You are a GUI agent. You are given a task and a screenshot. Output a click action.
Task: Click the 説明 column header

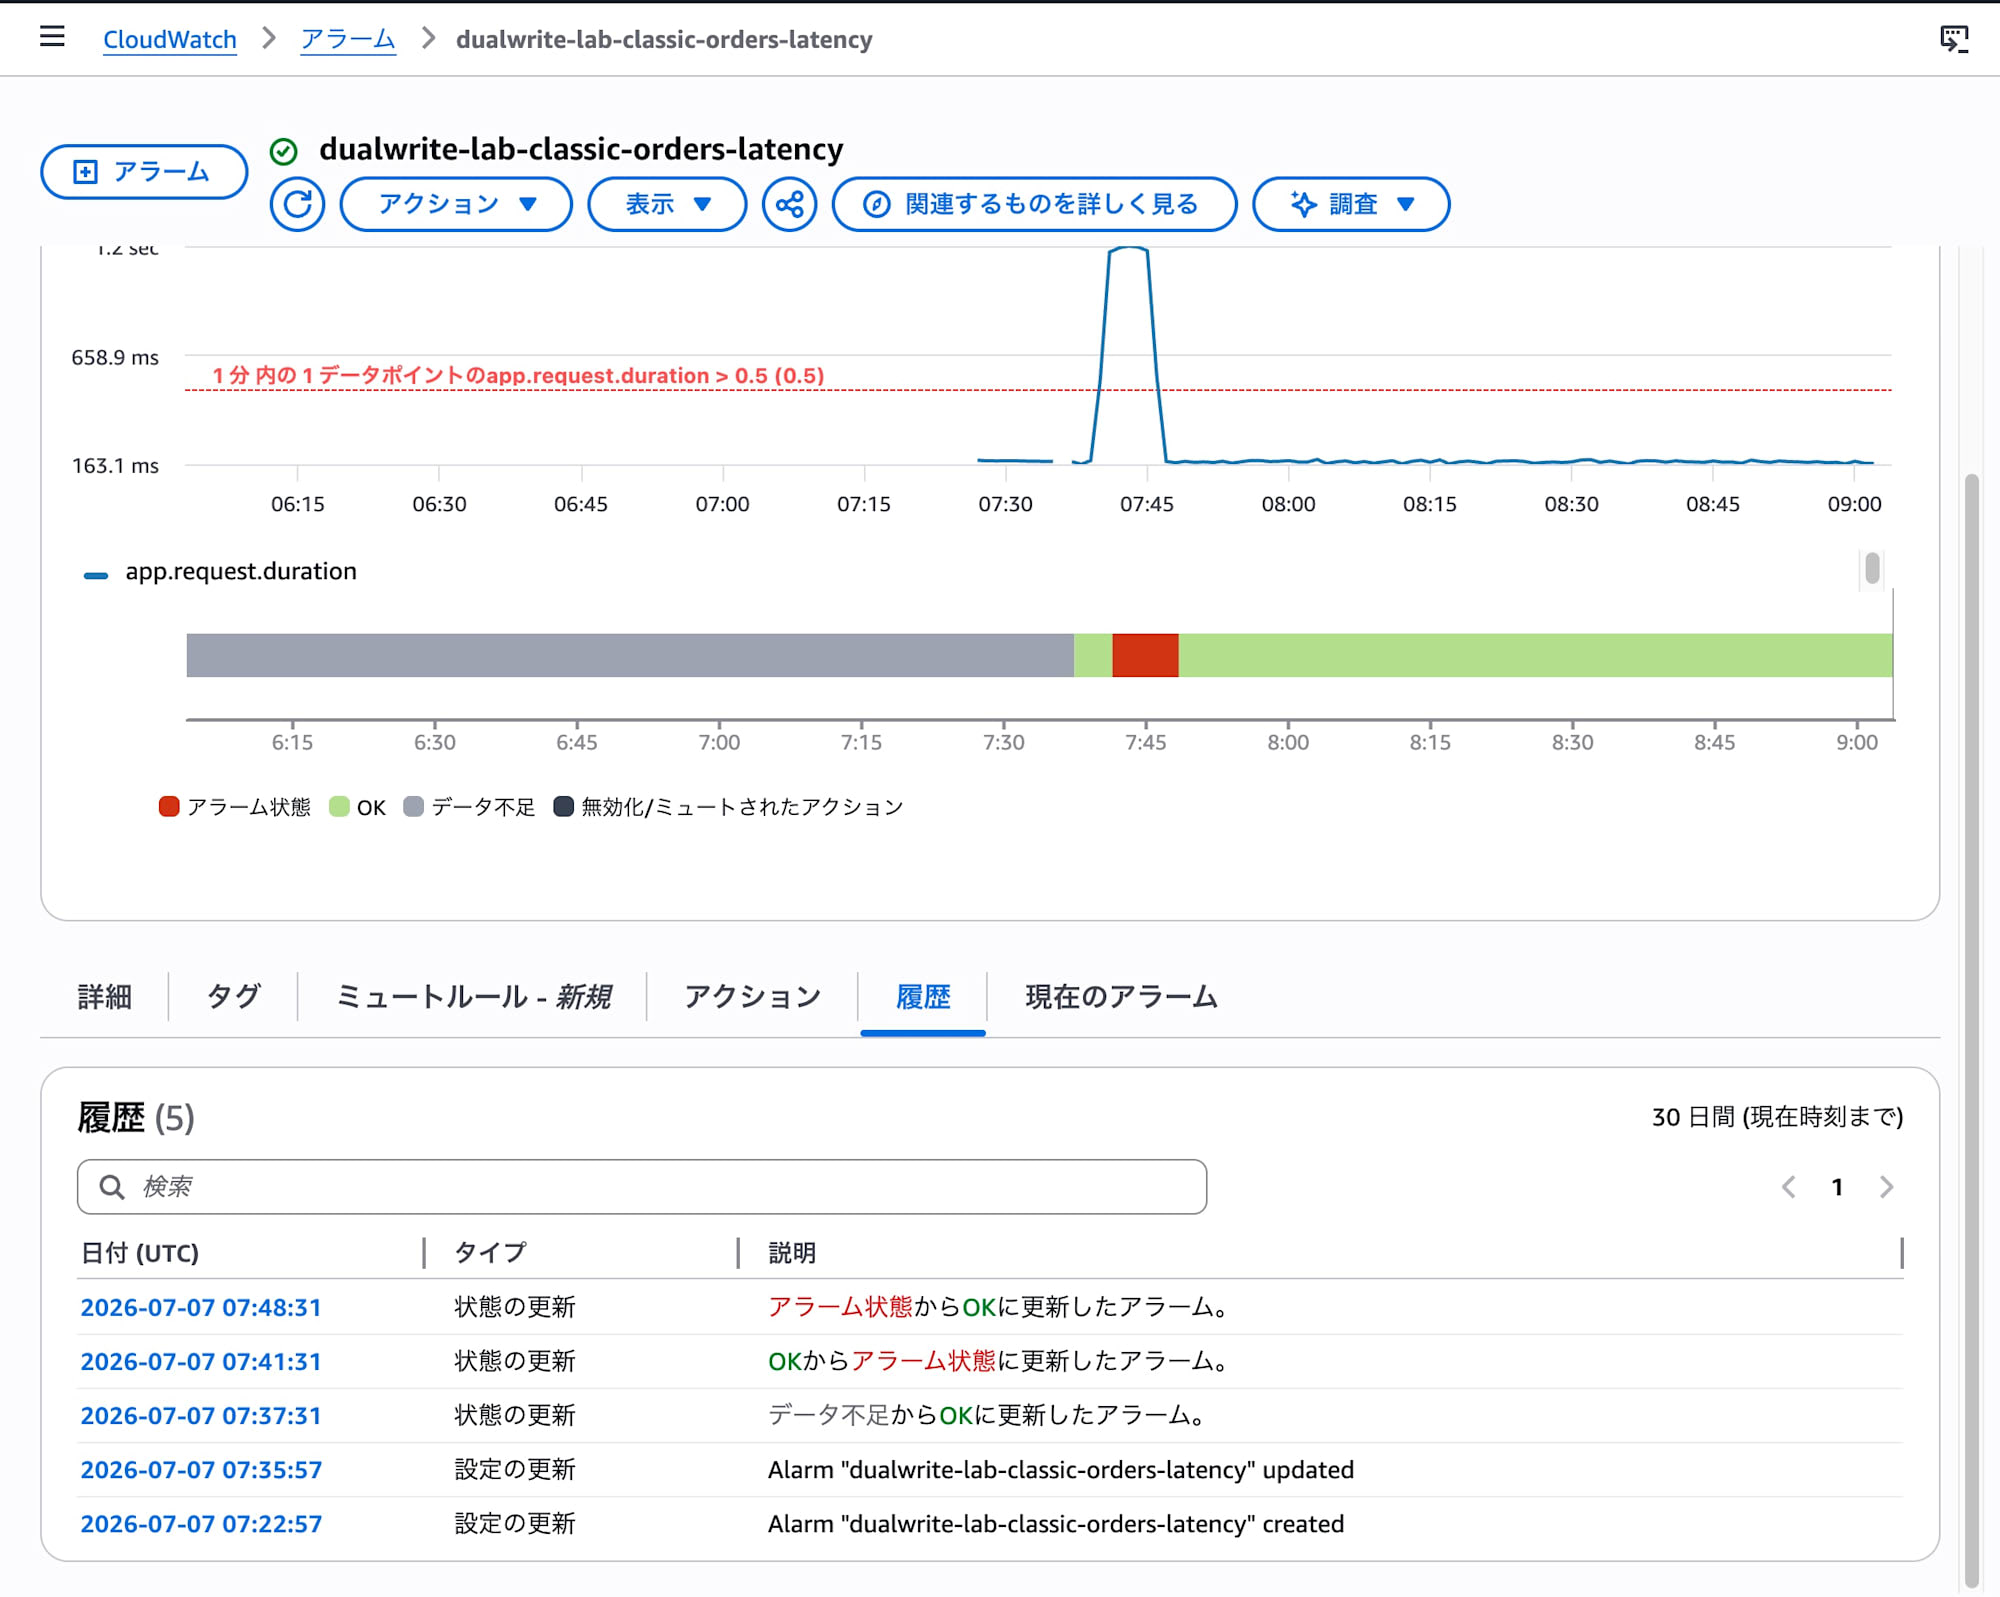(792, 1252)
